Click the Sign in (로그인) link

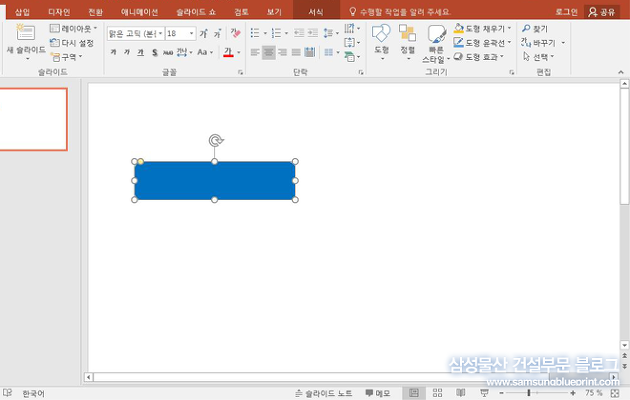(567, 12)
